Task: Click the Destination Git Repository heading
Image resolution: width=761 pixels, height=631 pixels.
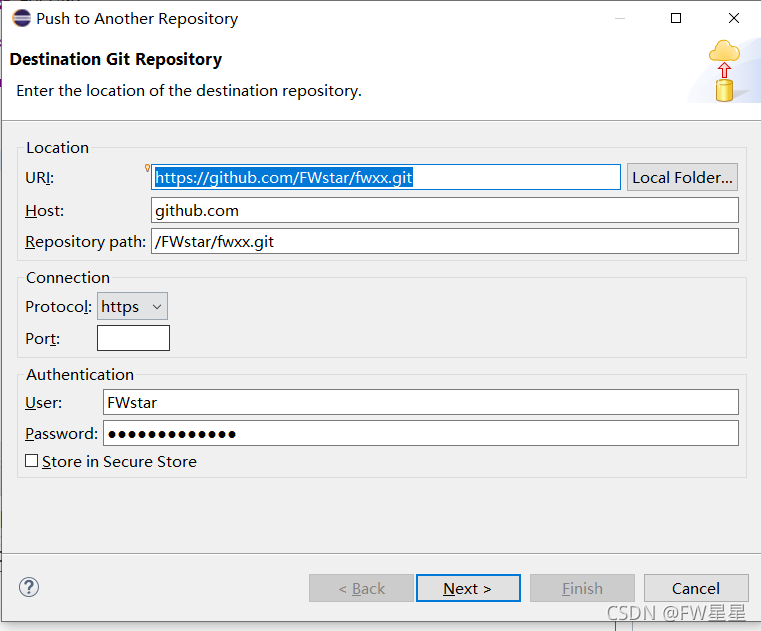Action: click(x=116, y=59)
